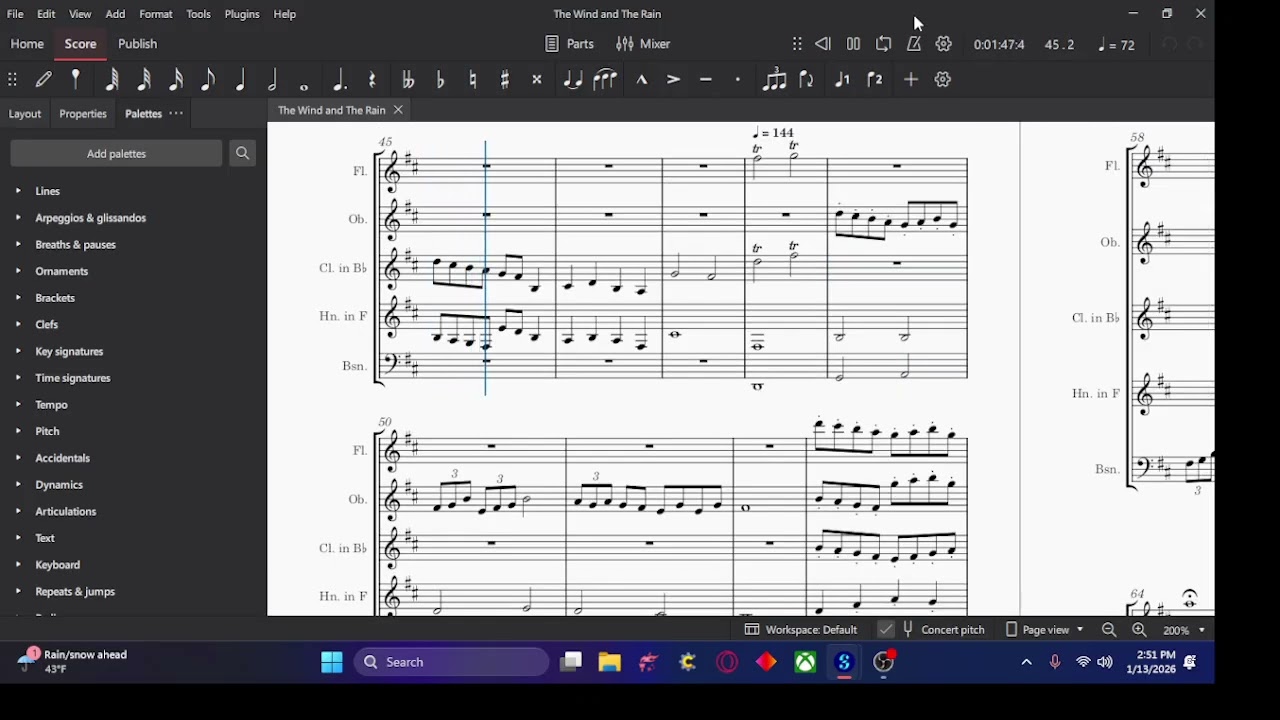Open the Layout panel tab
Screen dimensions: 1280x720
pyautogui.click(x=25, y=114)
